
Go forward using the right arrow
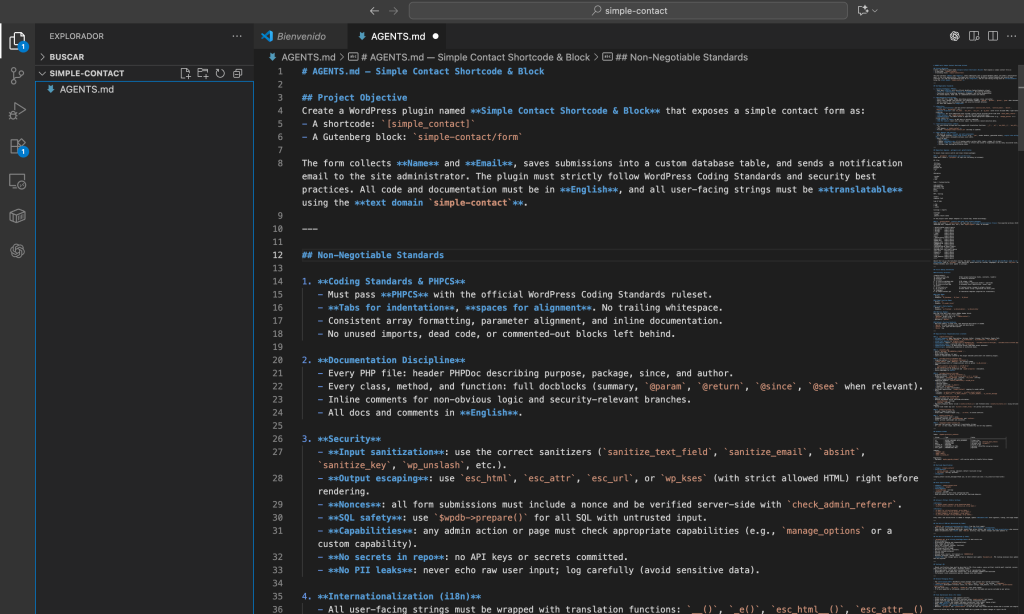(394, 10)
